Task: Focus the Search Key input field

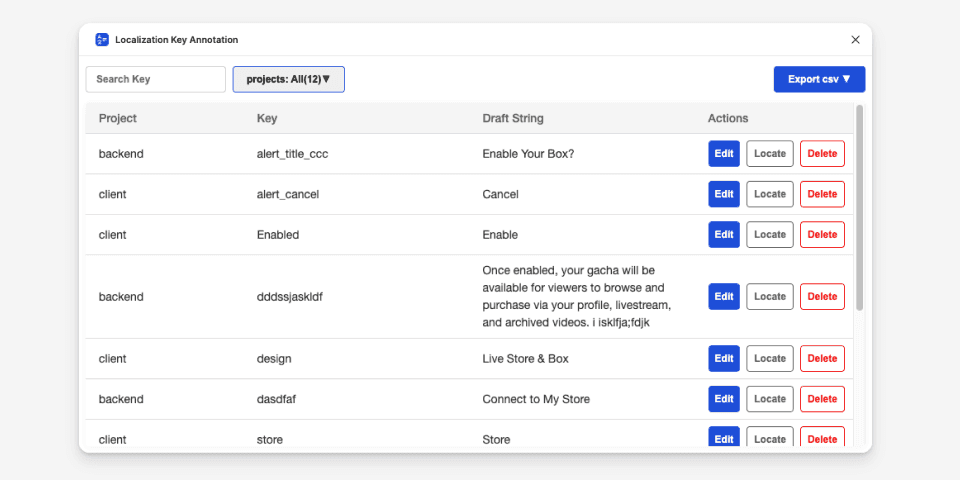Action: click(x=156, y=80)
